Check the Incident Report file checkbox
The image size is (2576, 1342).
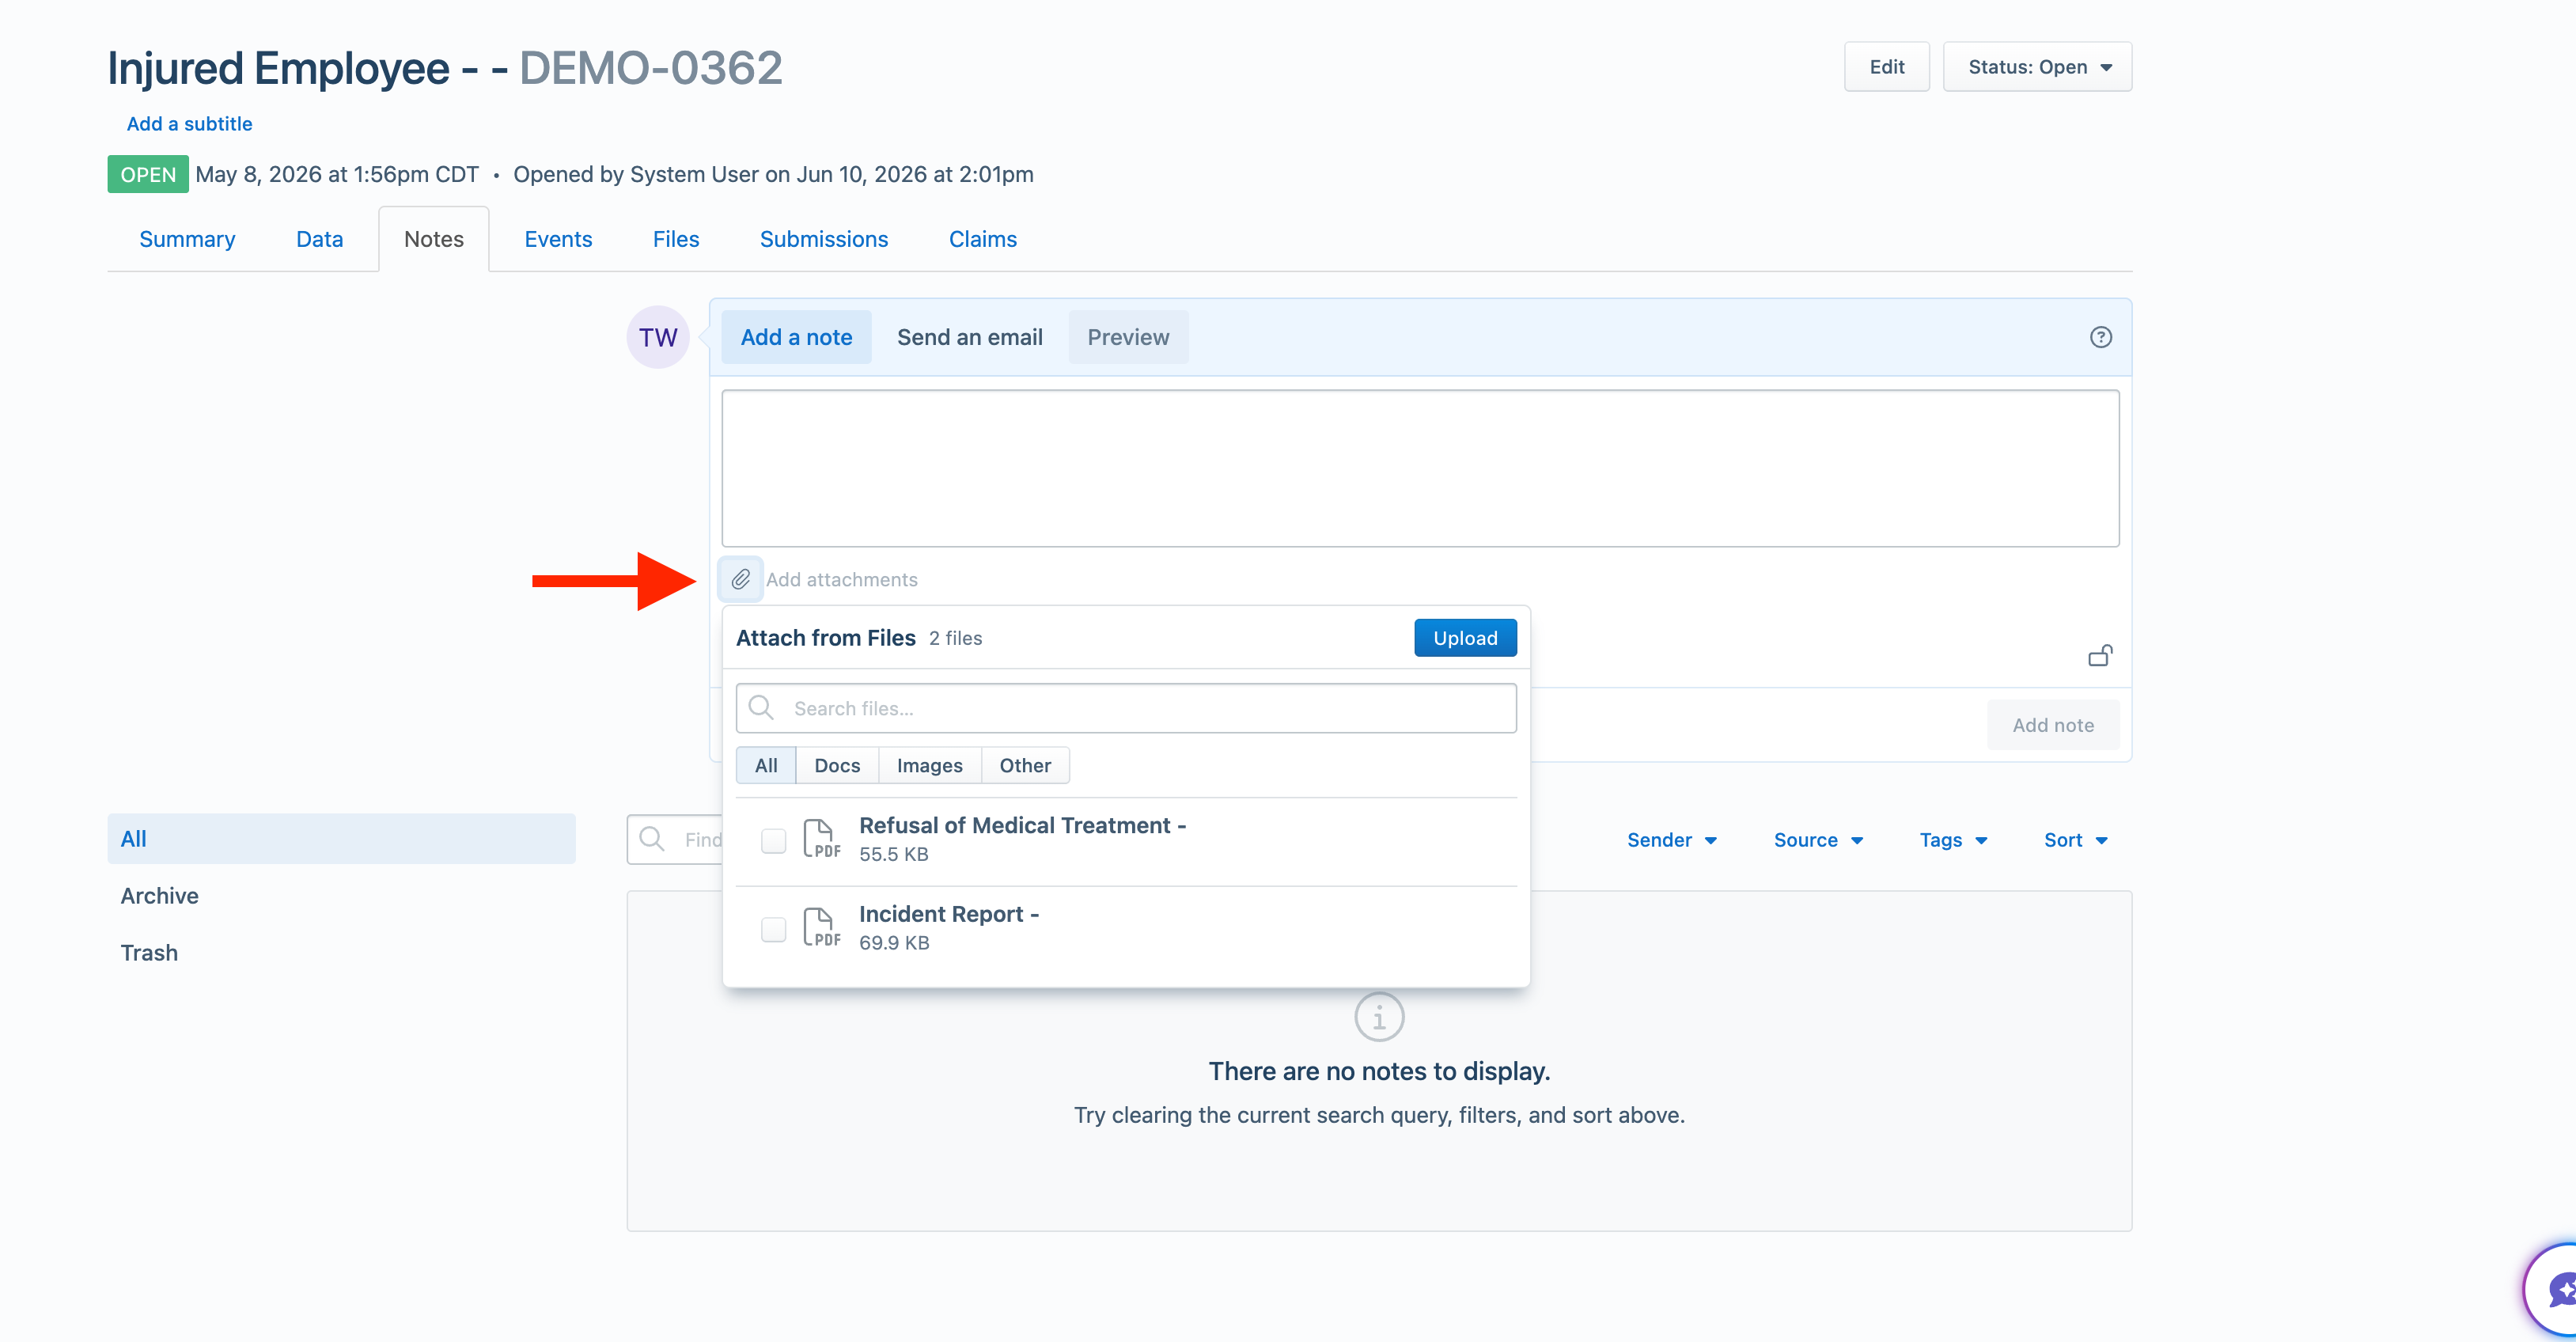pyautogui.click(x=773, y=929)
